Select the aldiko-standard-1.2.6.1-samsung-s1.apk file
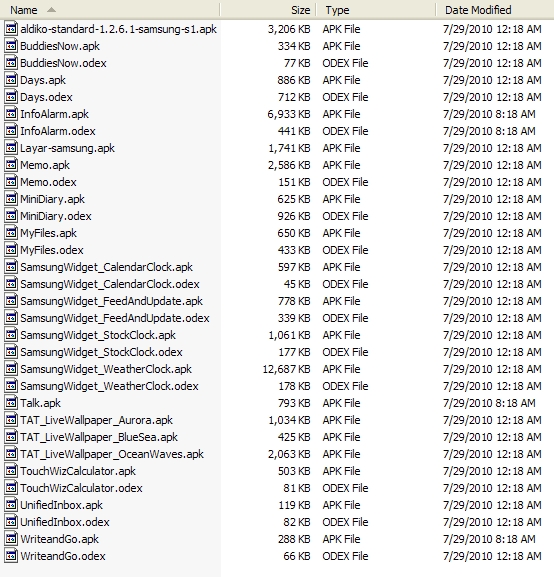 (x=119, y=29)
